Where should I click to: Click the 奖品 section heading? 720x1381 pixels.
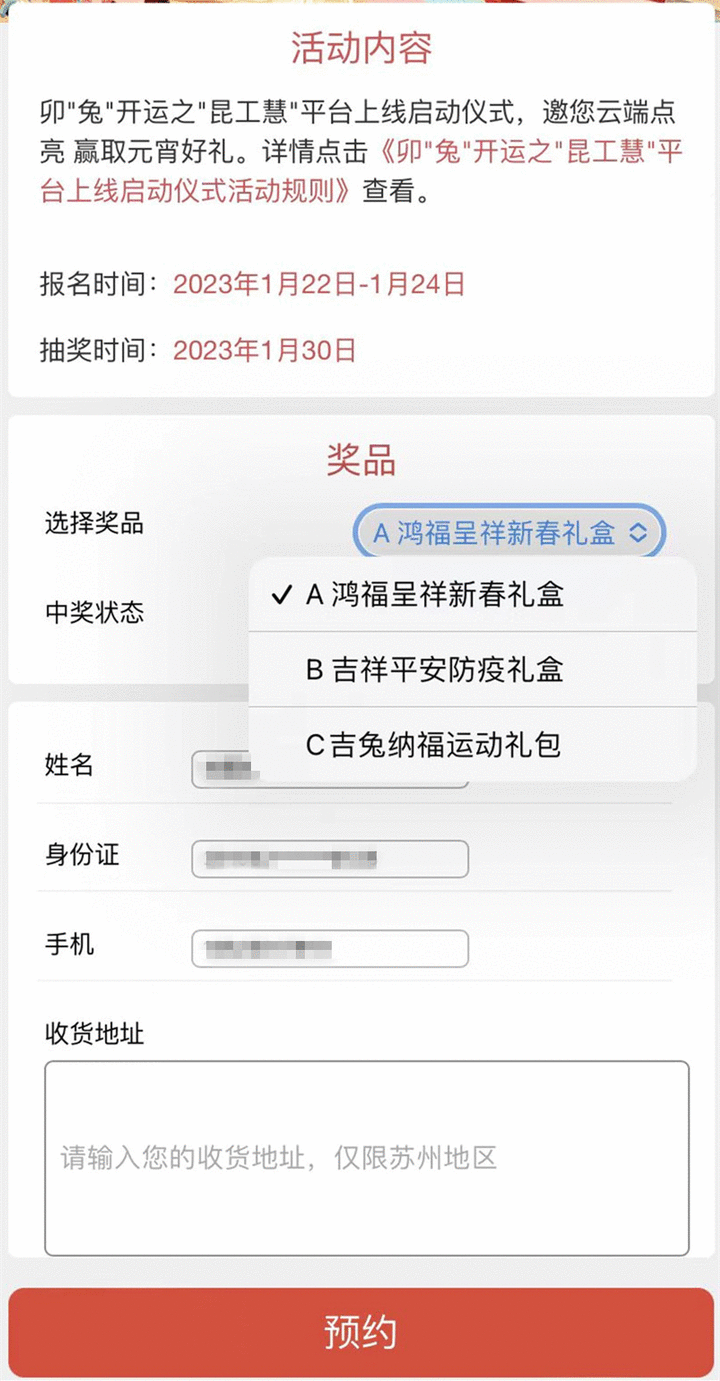pos(361,460)
